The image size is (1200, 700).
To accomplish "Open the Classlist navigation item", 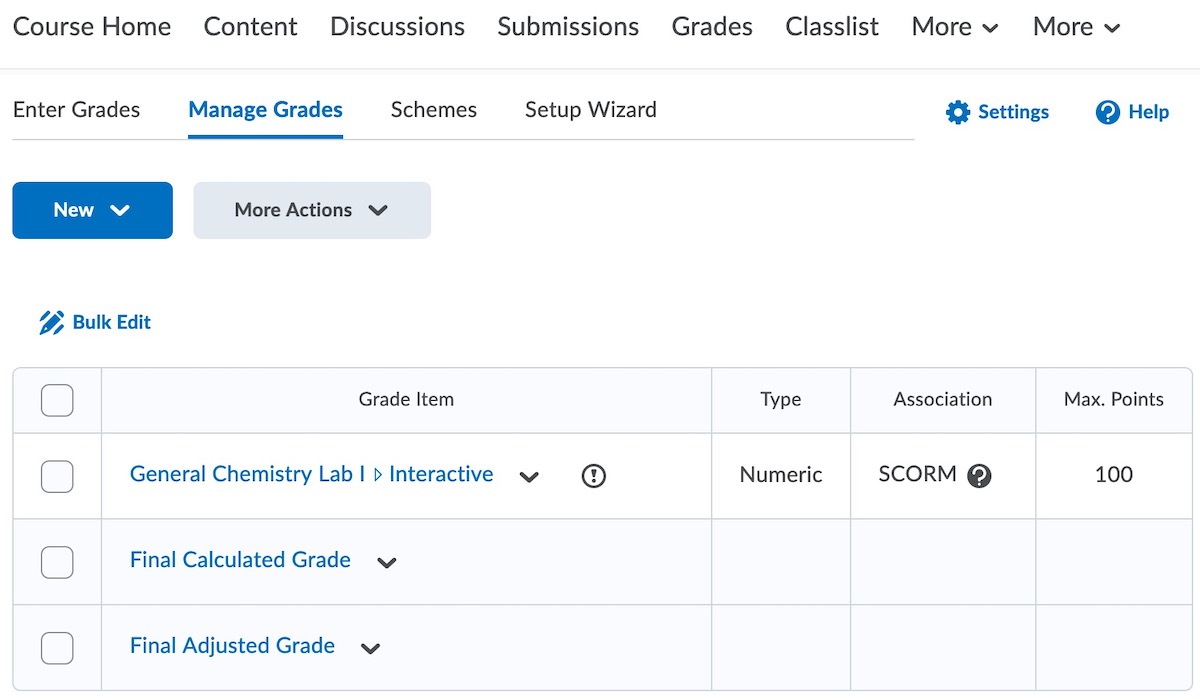I will [832, 27].
